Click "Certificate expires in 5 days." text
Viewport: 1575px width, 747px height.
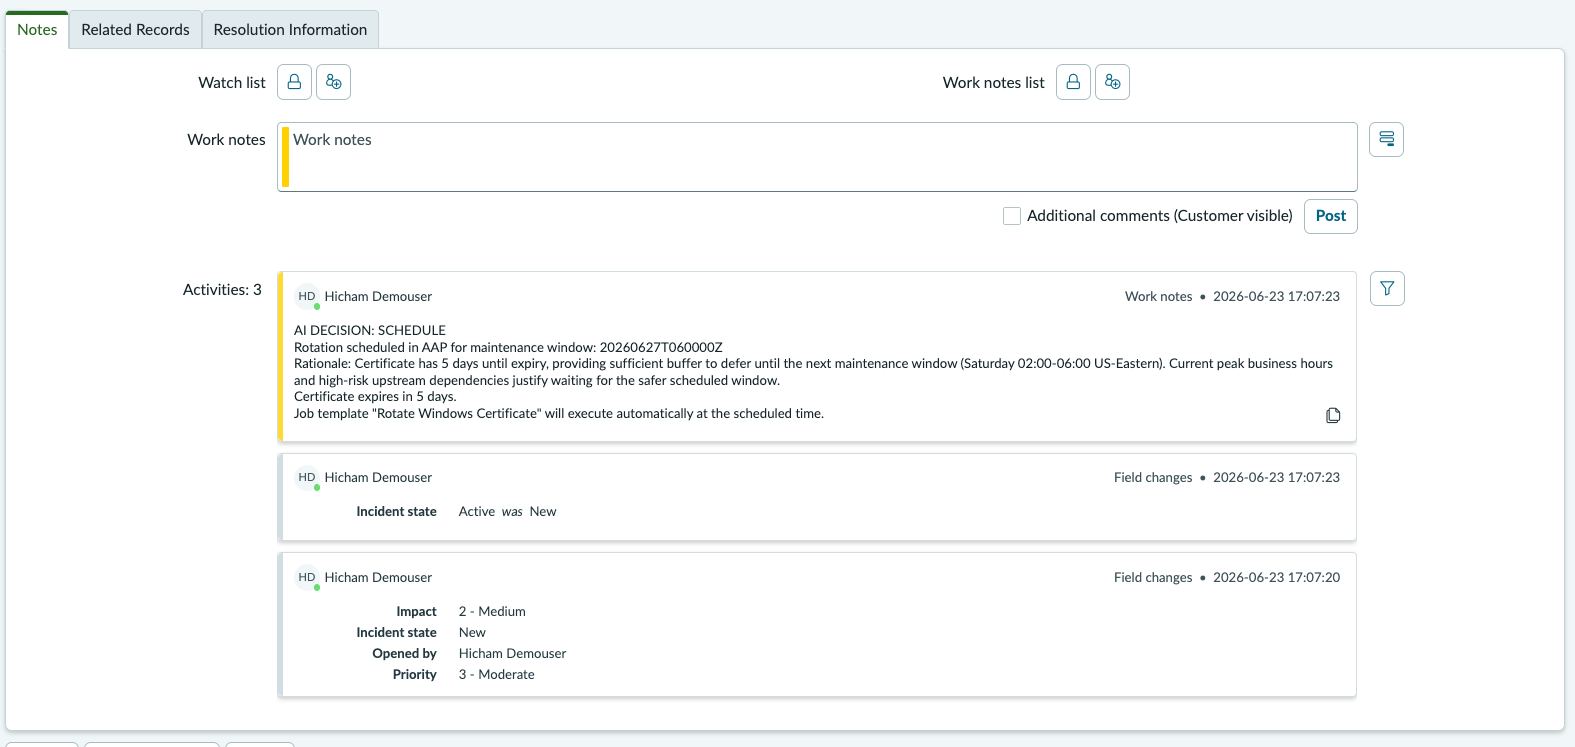375,396
